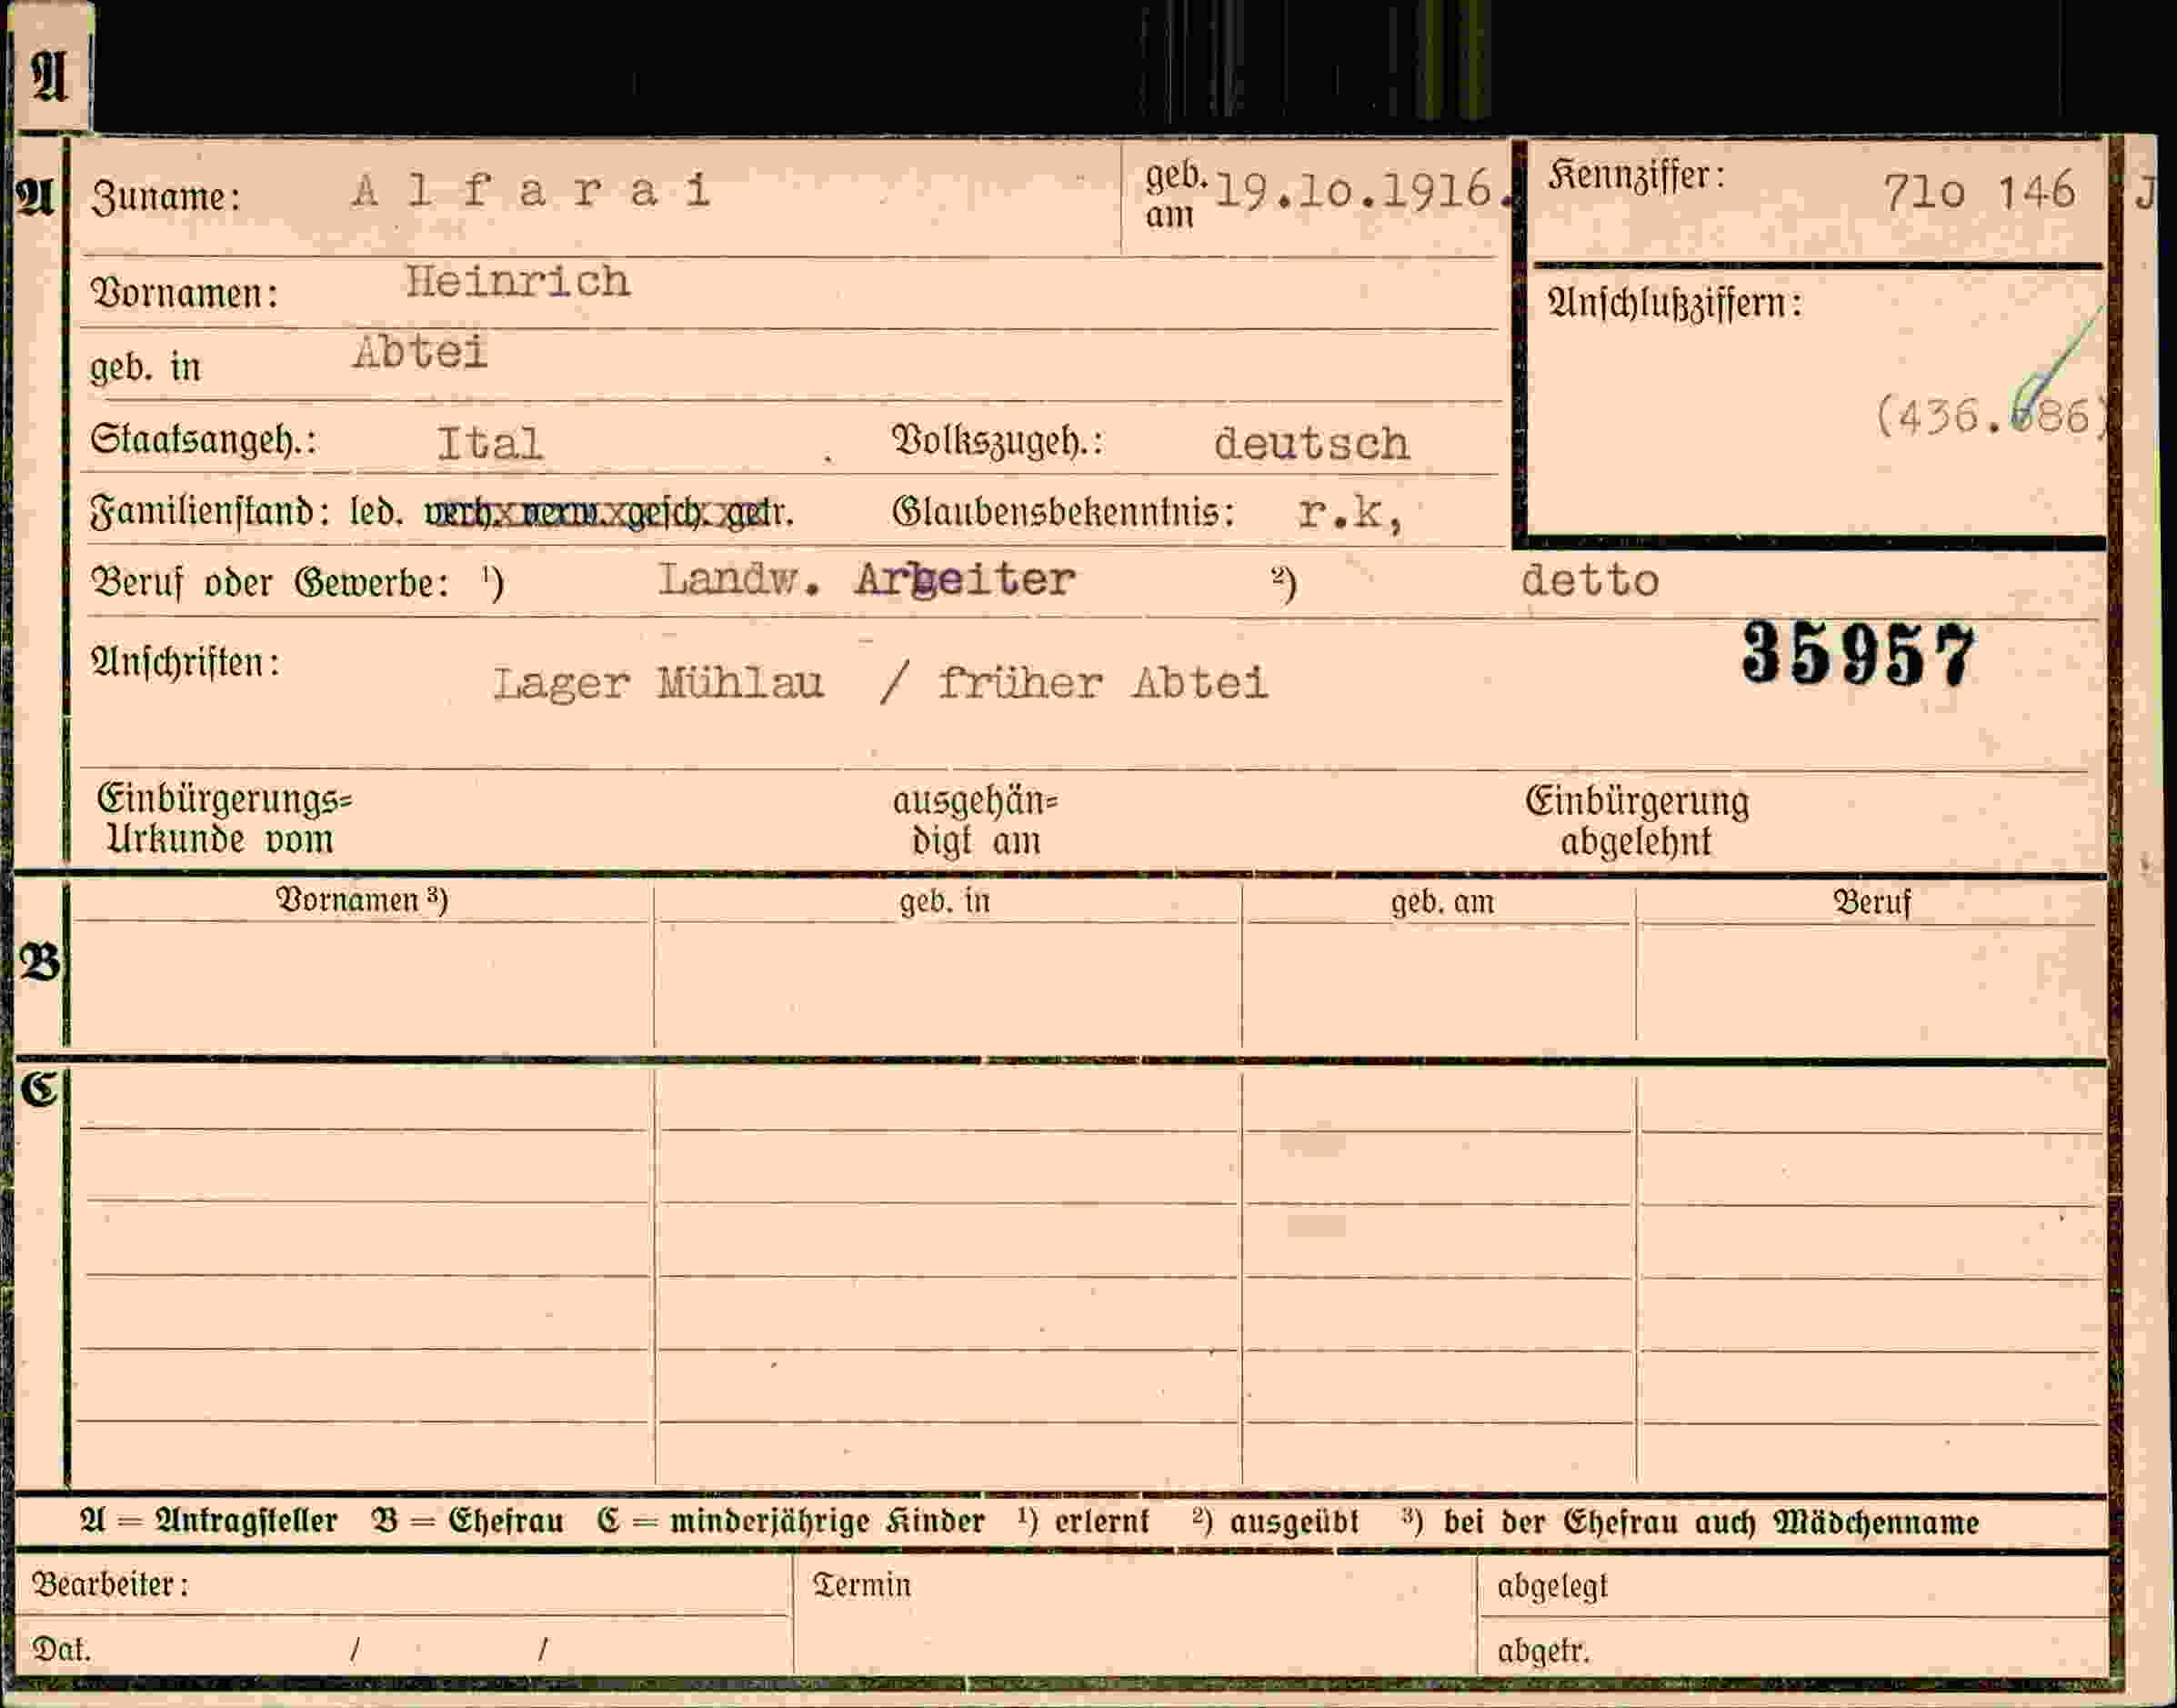This screenshot has width=2177, height=1708.
Task: Click the "Glaubensbekenntnis:" label
Action: [1063, 512]
